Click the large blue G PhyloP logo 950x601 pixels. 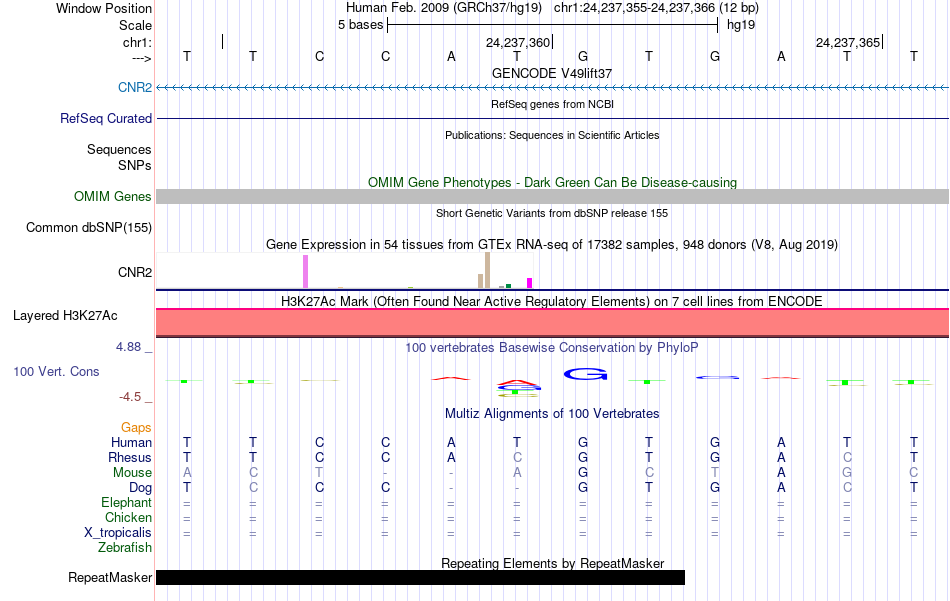pyautogui.click(x=585, y=374)
